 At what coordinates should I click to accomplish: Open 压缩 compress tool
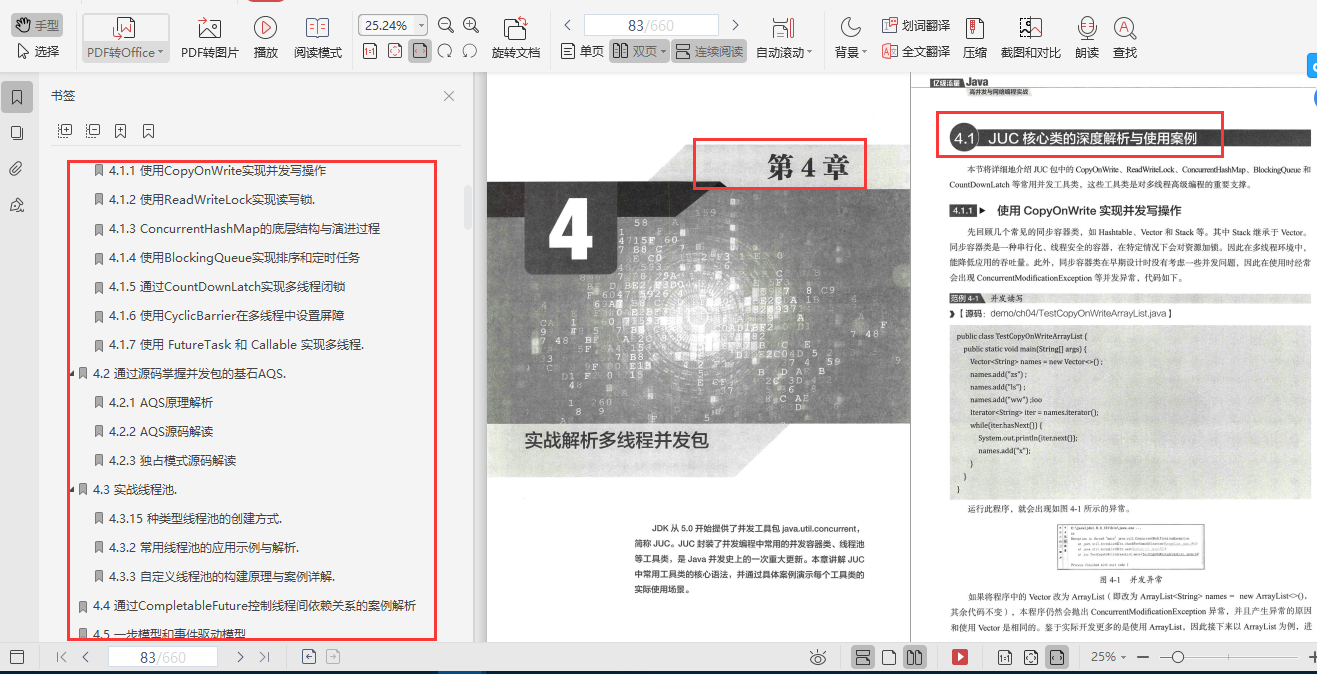point(974,38)
